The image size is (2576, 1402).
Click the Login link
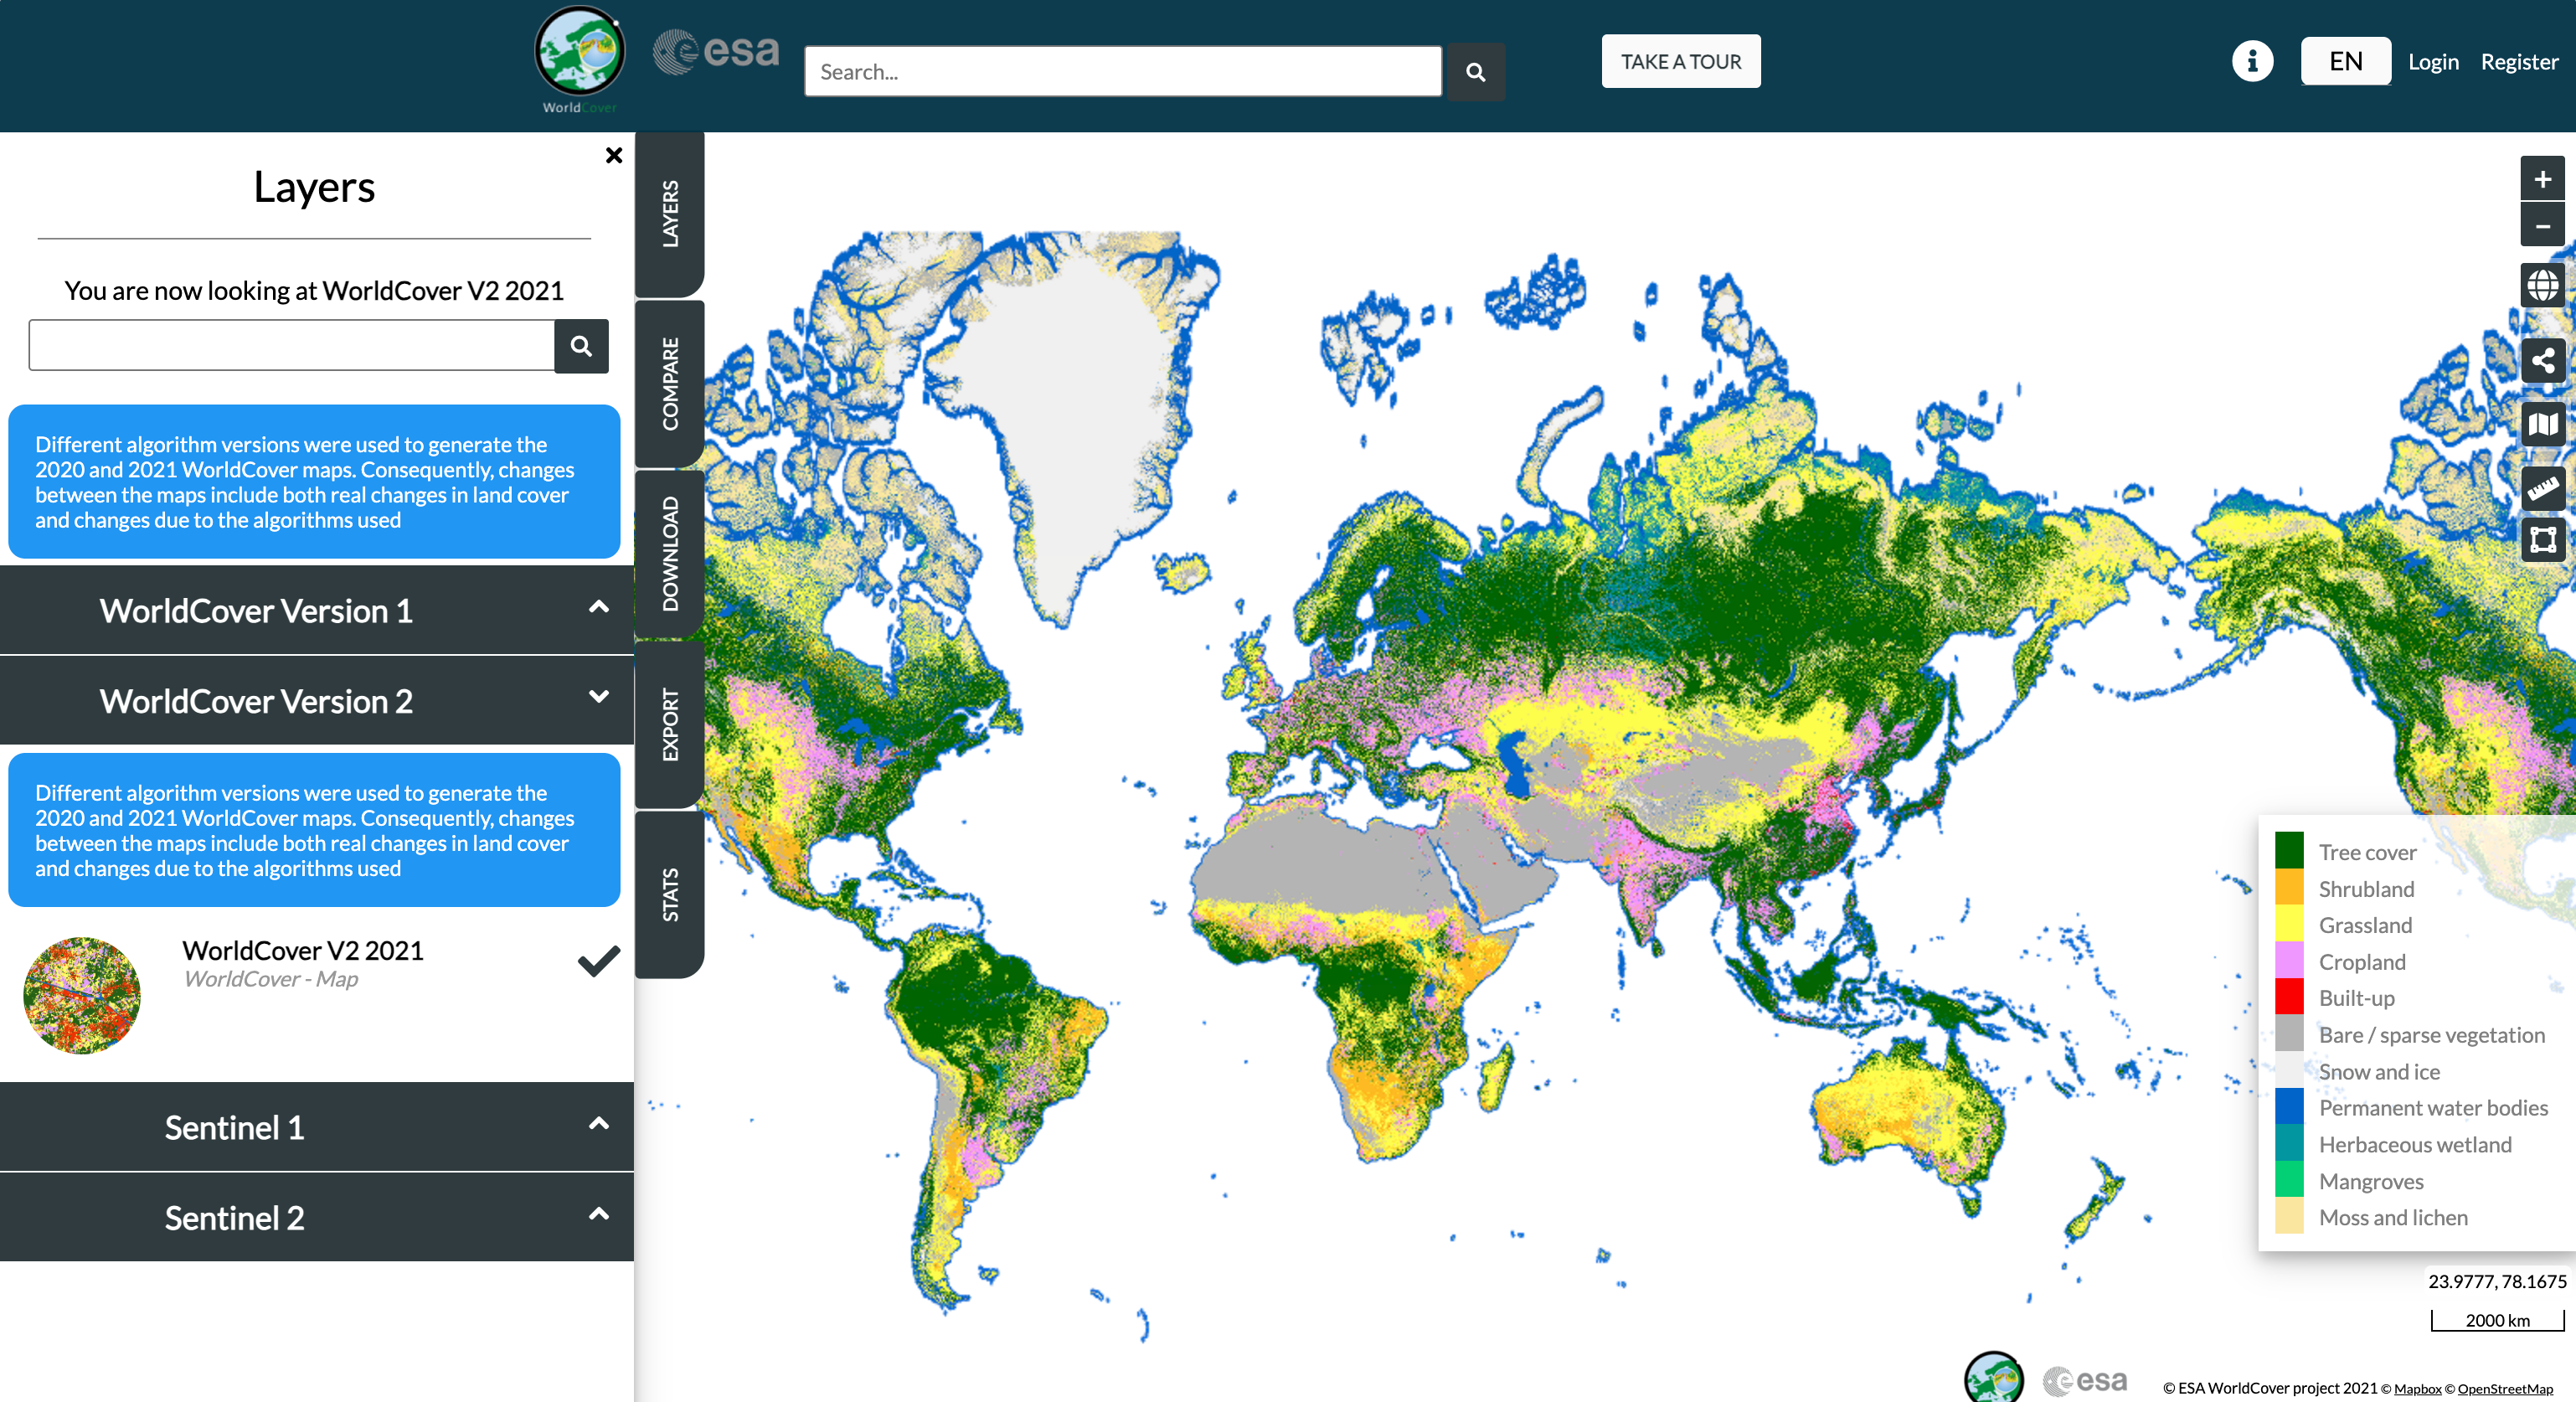click(x=2433, y=62)
